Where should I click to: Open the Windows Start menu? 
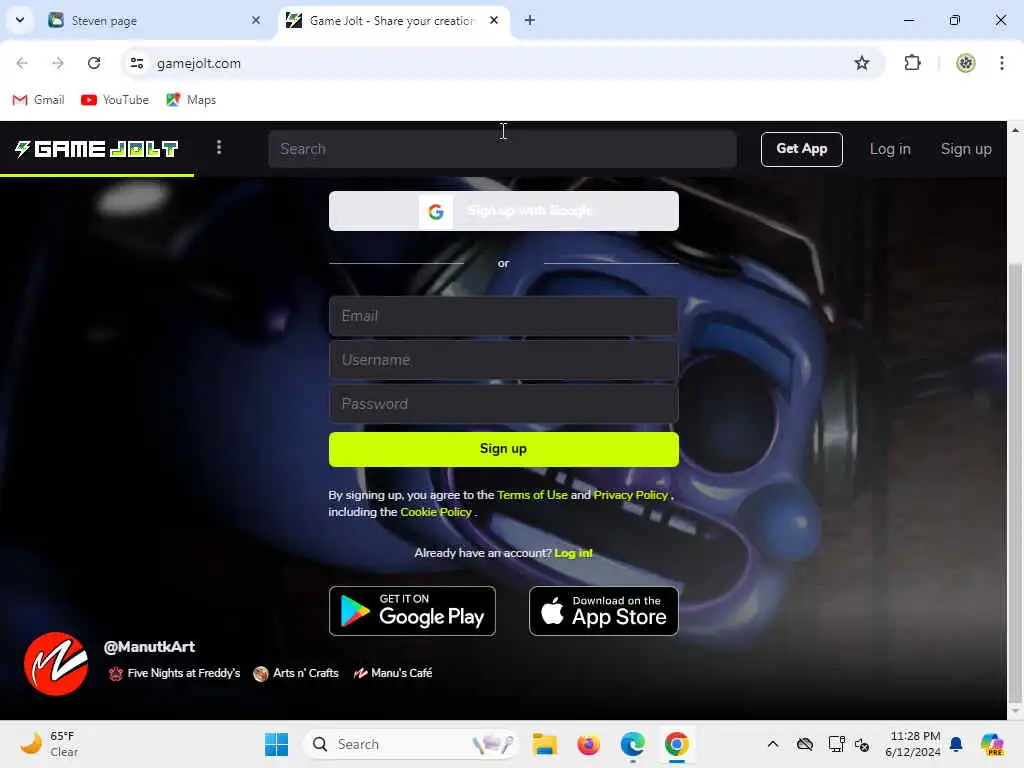(x=276, y=744)
